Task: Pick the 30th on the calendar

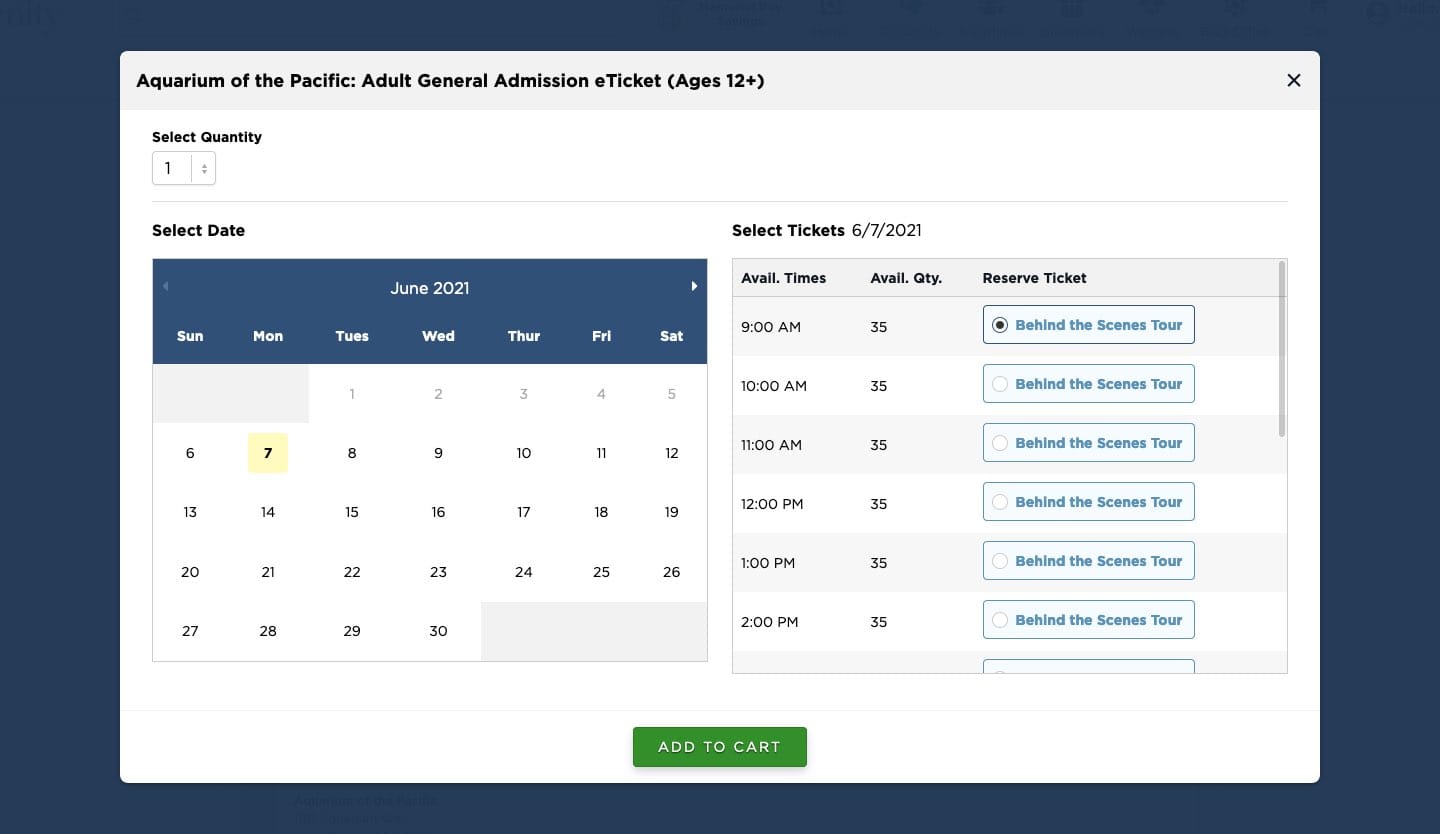Action: (438, 631)
